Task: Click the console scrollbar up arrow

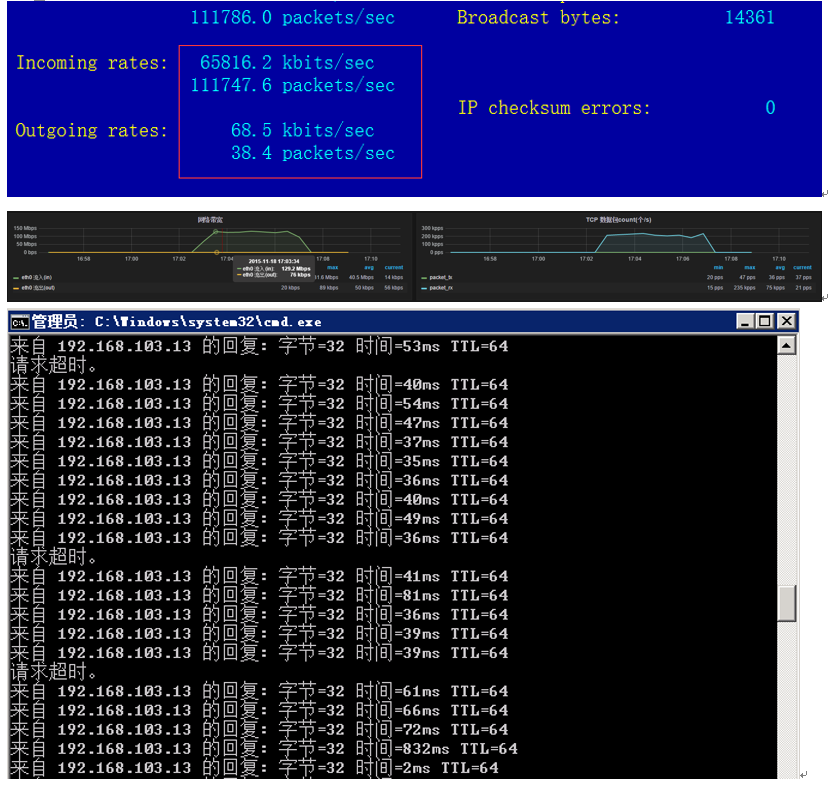Action: (x=787, y=346)
